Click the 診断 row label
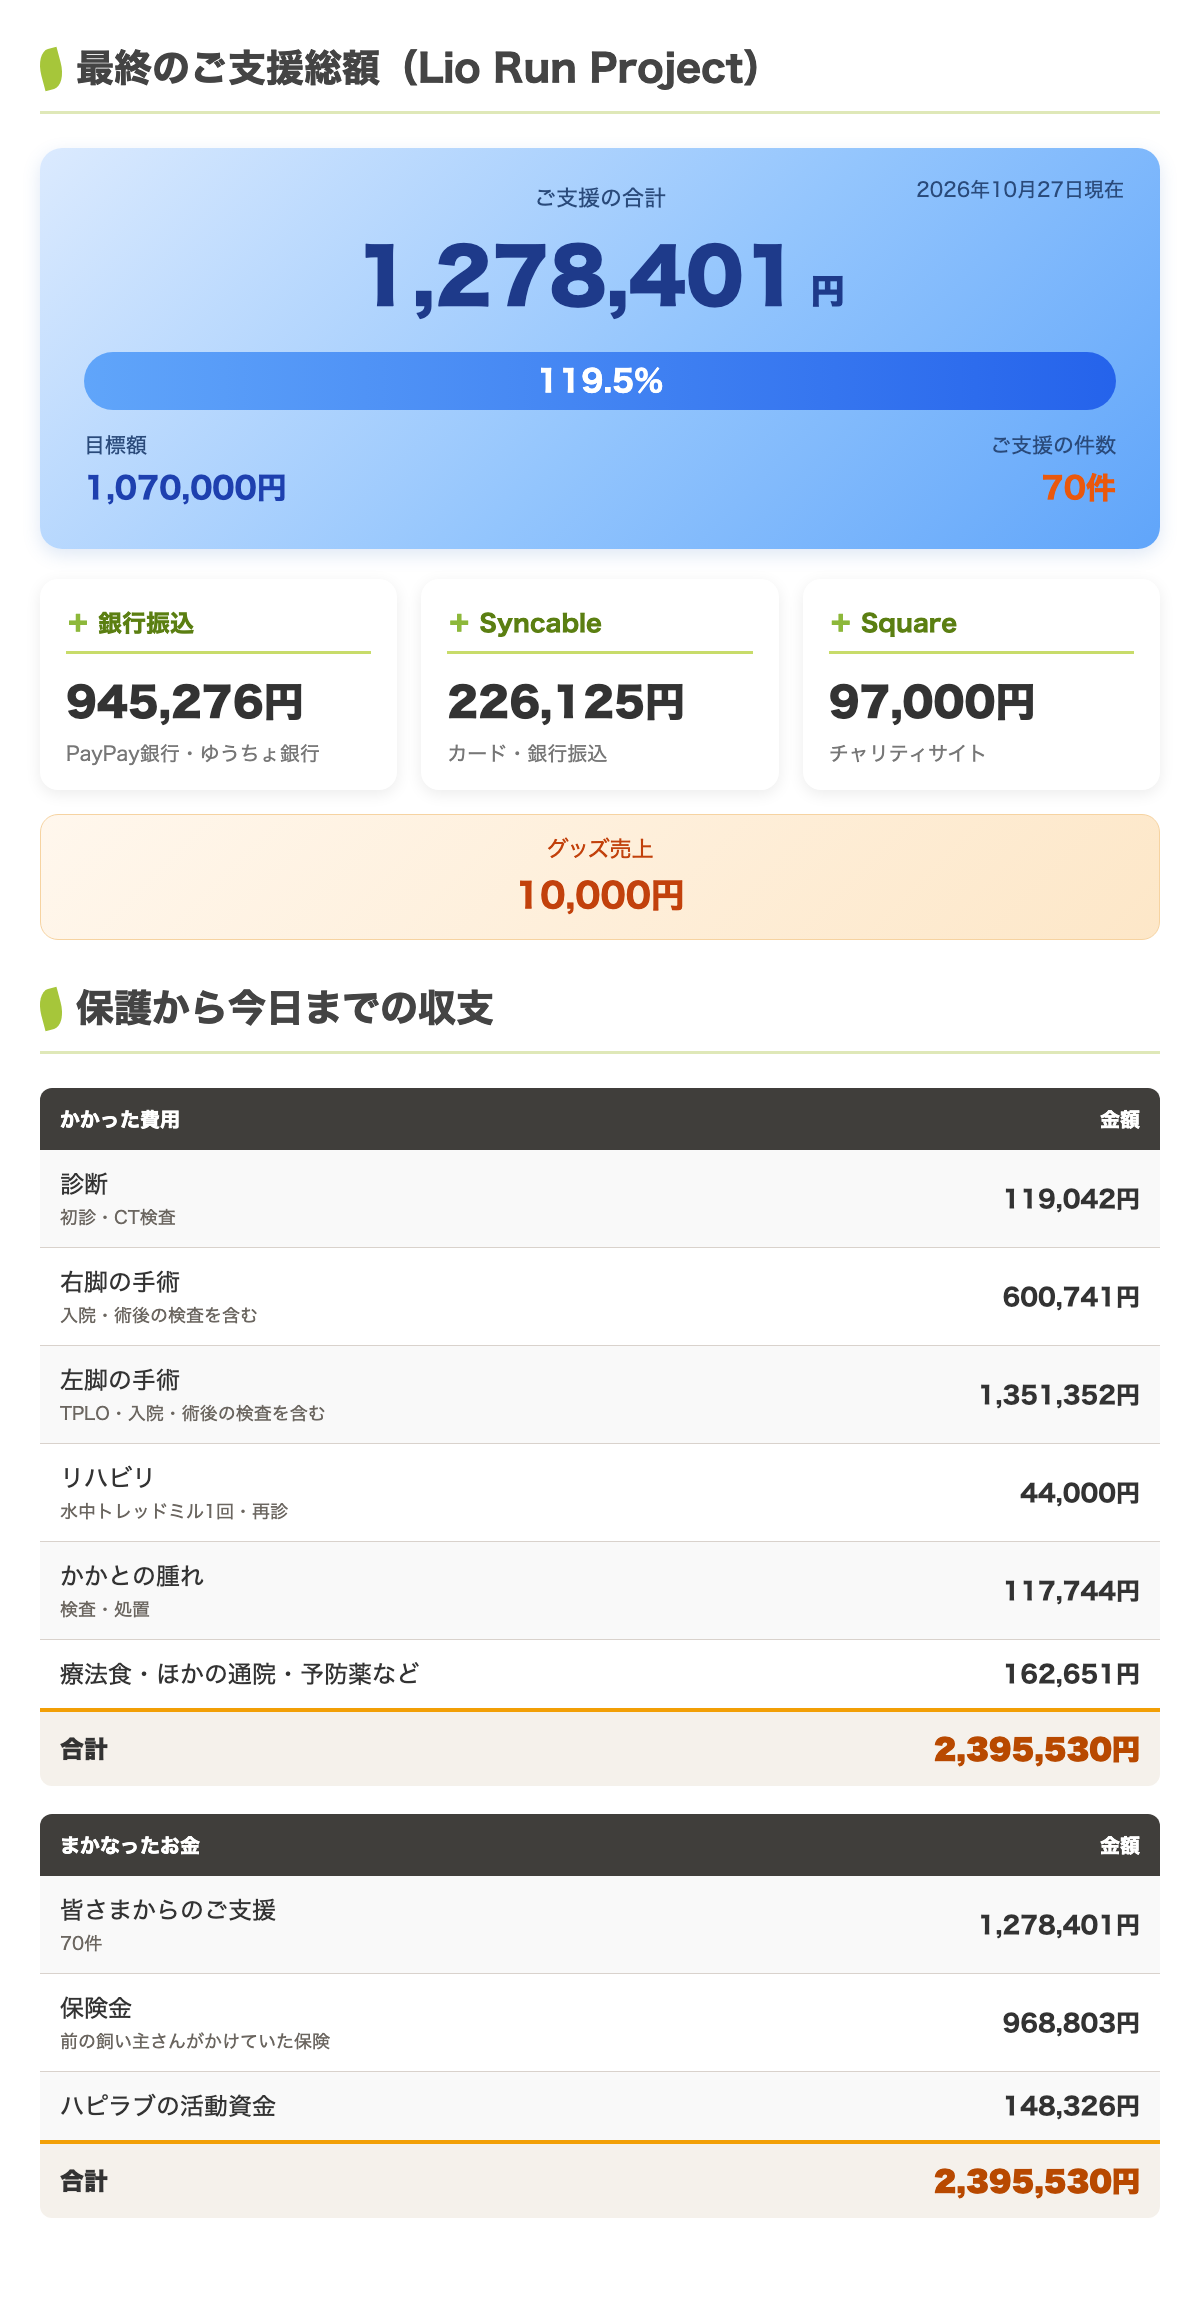 click(84, 1184)
